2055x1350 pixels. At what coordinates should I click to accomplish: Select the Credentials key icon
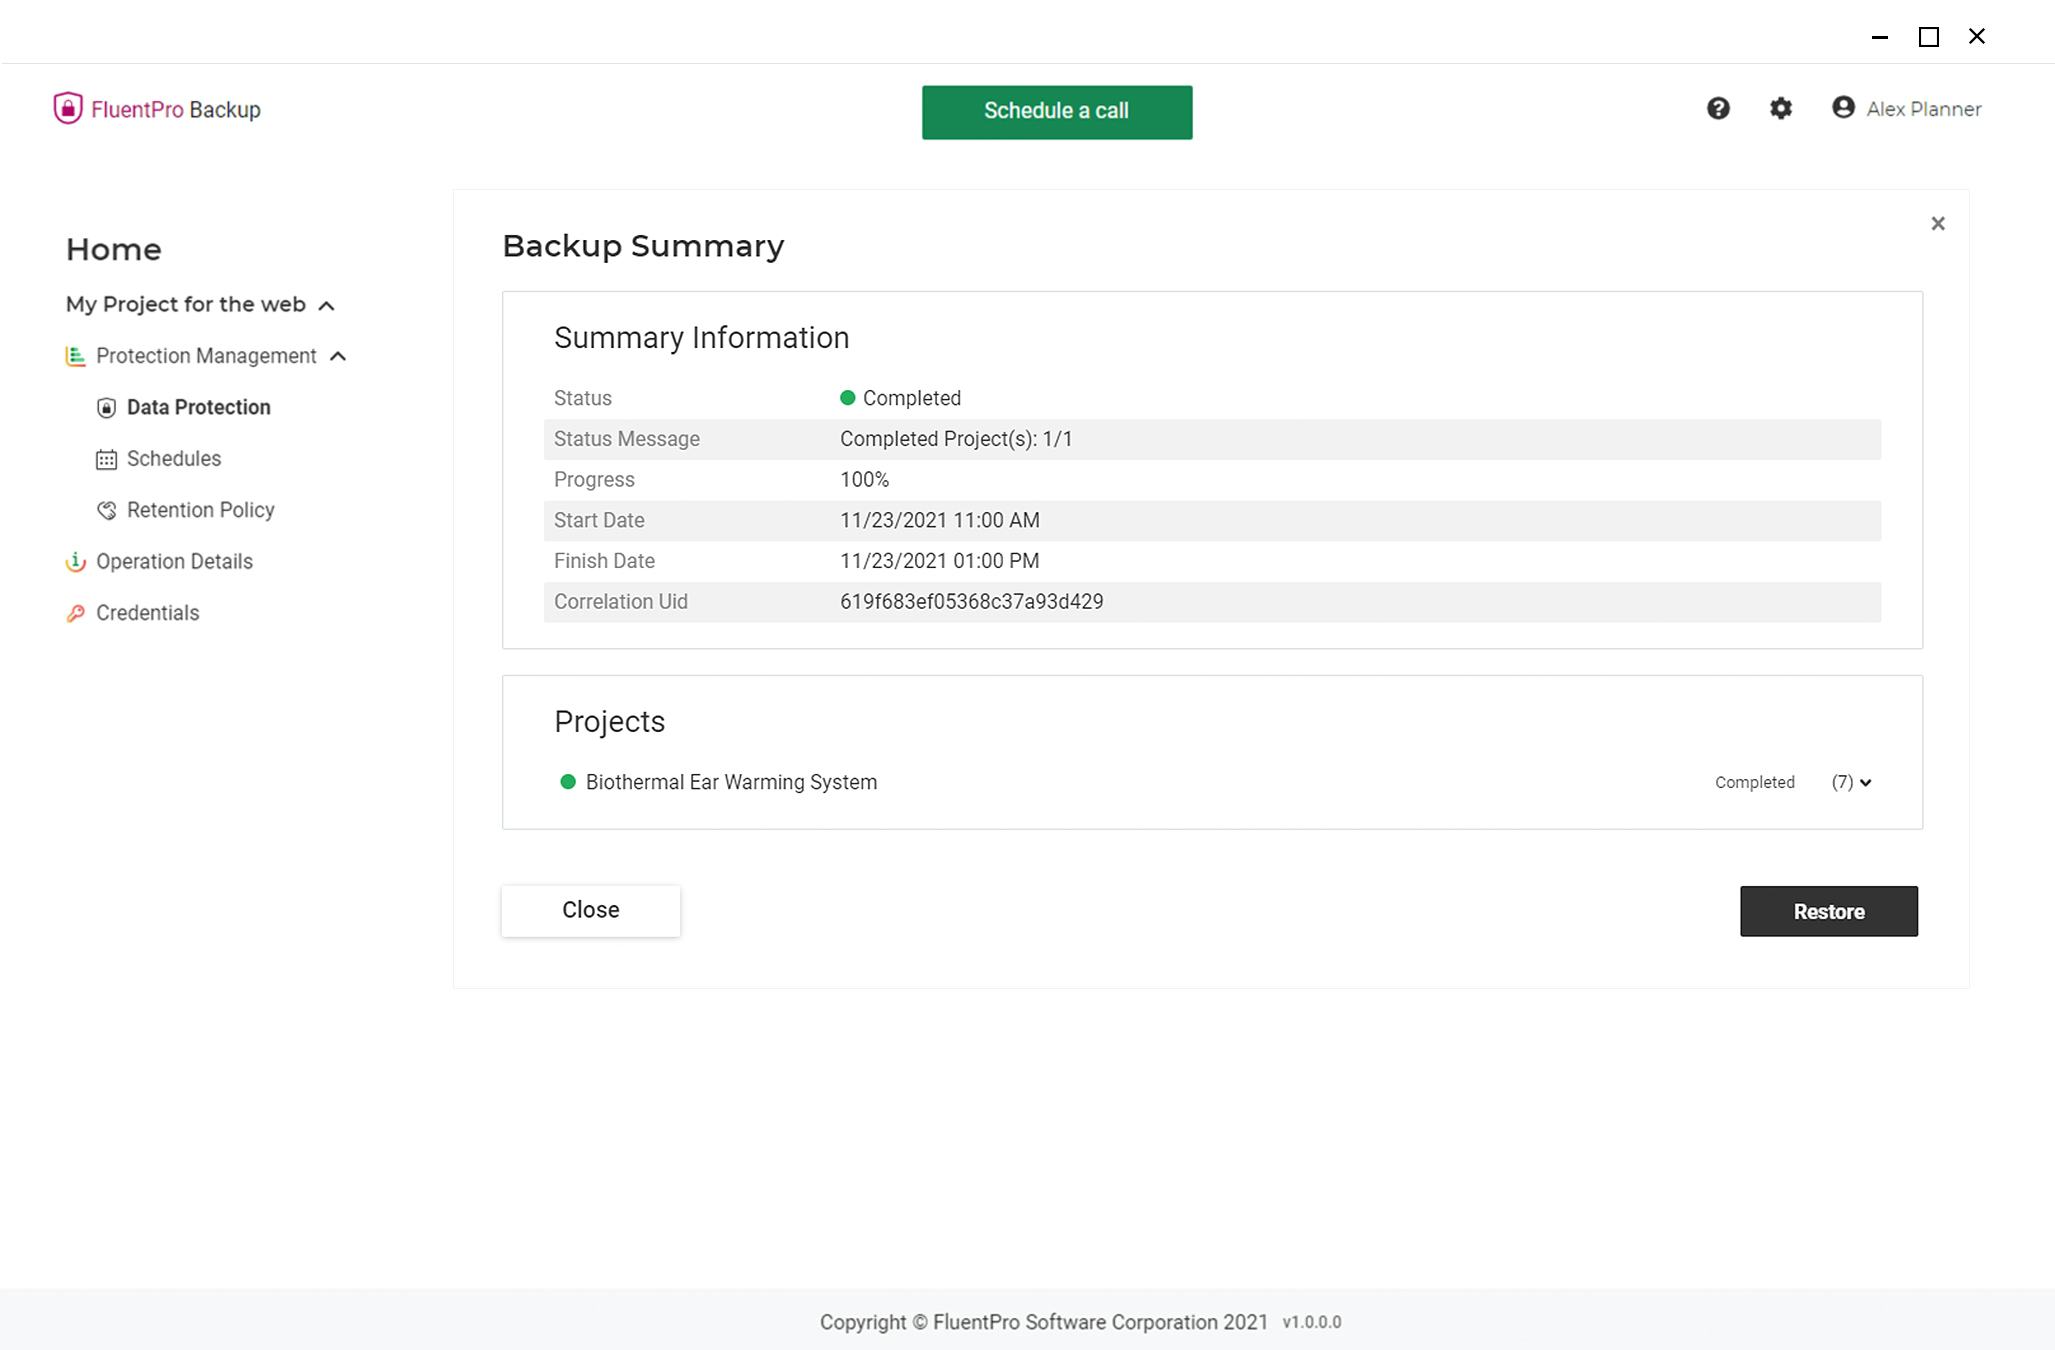[x=75, y=613]
